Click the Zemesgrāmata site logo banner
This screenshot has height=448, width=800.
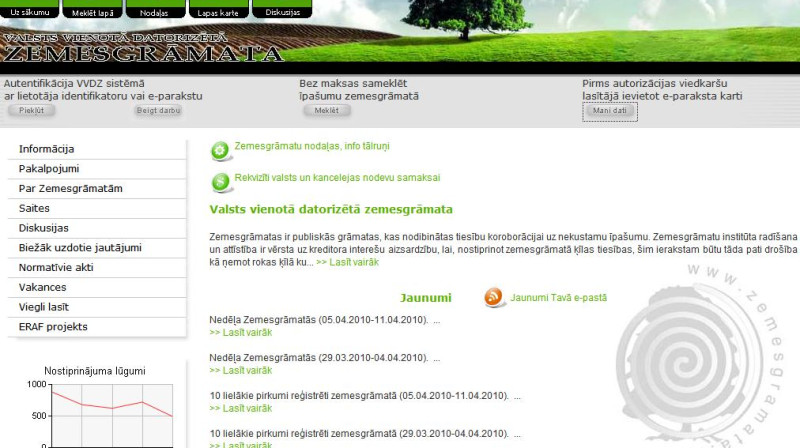coord(143,48)
